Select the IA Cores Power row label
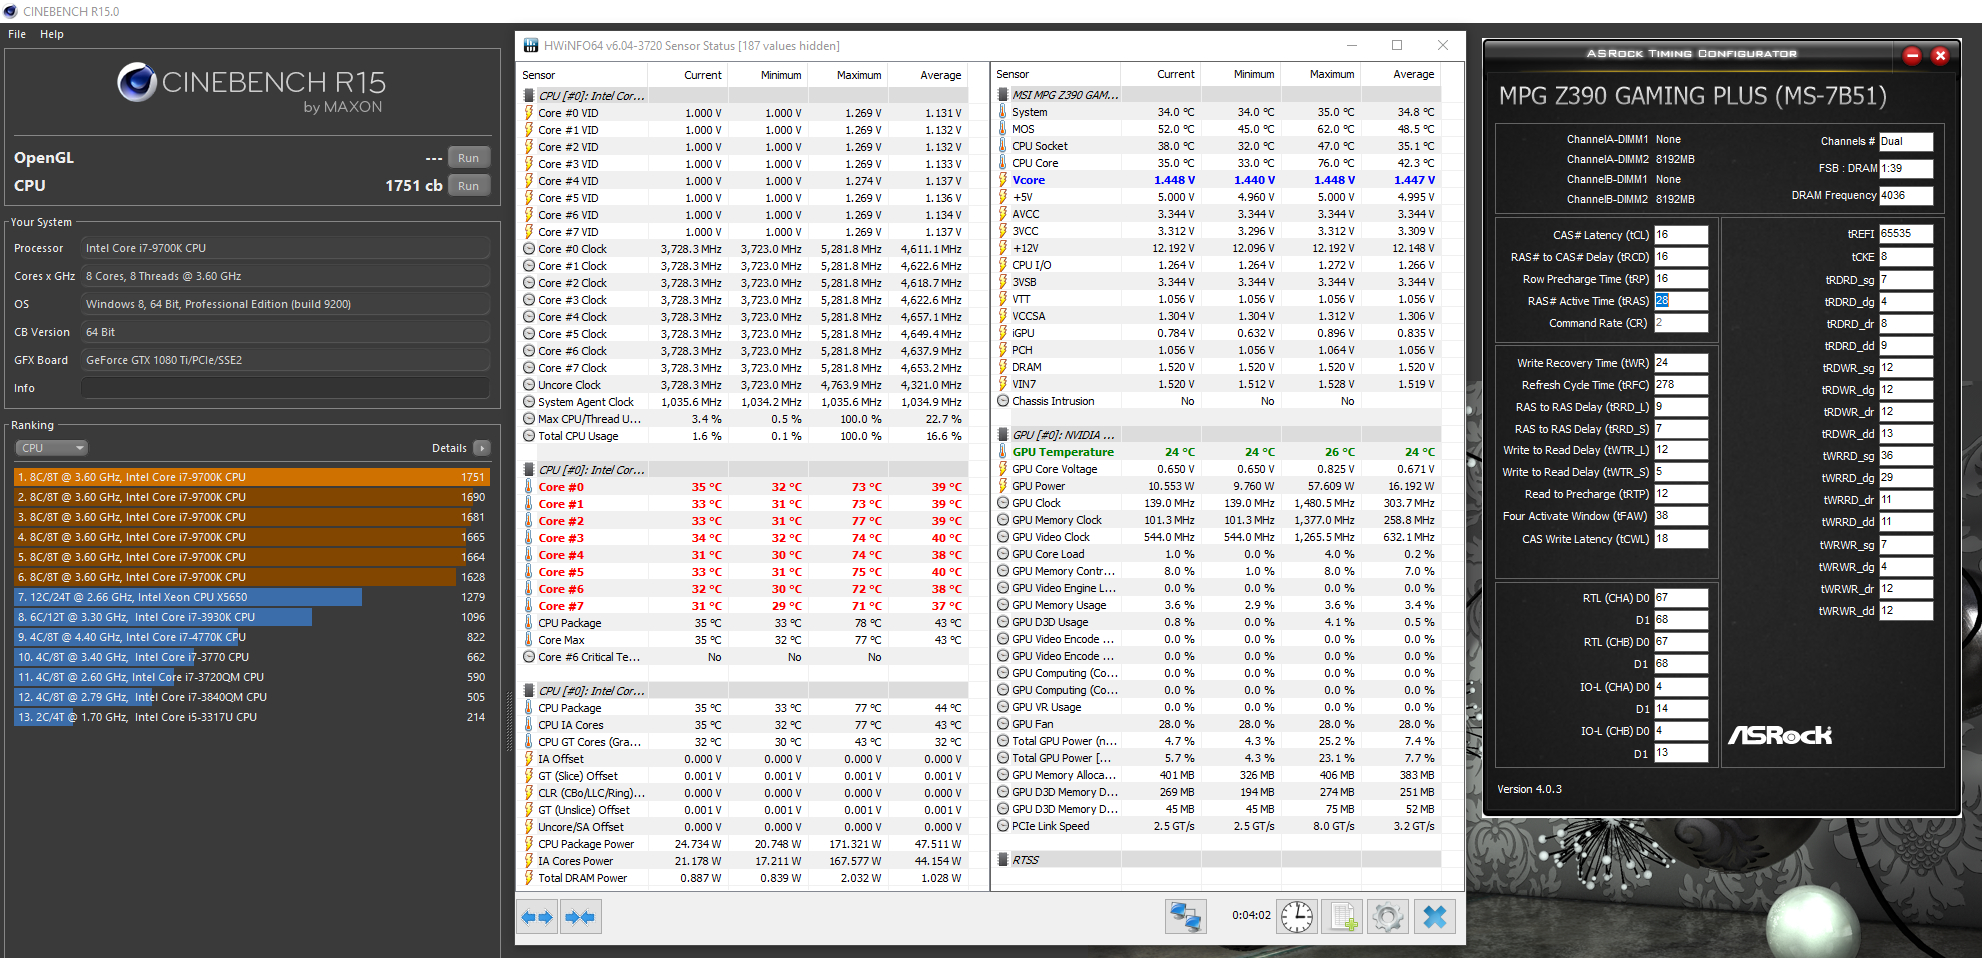This screenshot has width=1982, height=958. tap(575, 861)
